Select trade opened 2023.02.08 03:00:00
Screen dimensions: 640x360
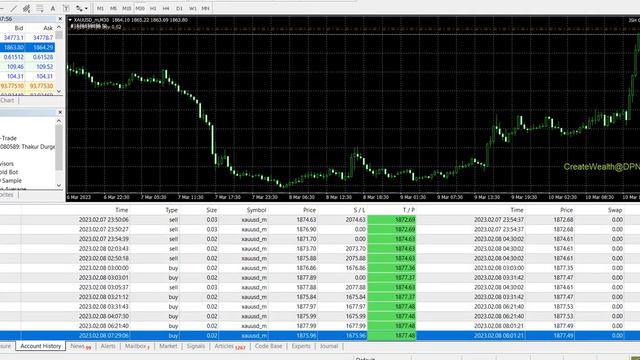point(320,268)
